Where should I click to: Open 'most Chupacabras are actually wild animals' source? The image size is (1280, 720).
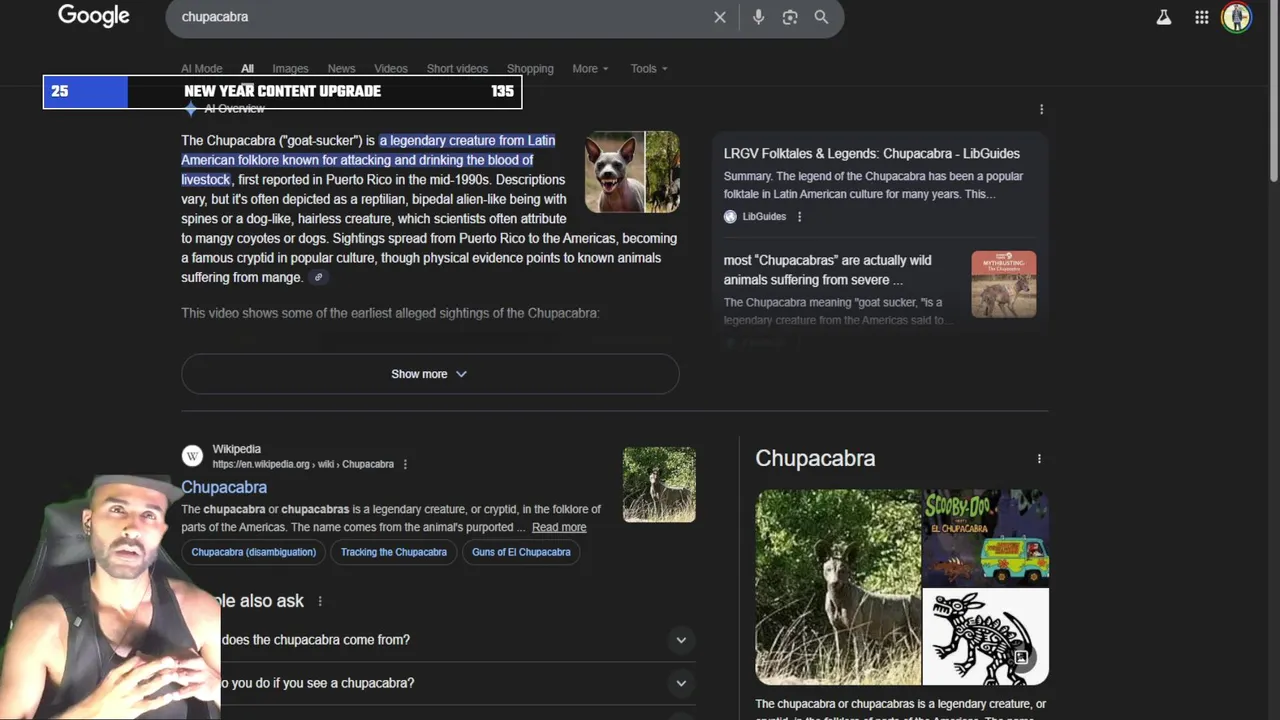pyautogui.click(x=828, y=270)
